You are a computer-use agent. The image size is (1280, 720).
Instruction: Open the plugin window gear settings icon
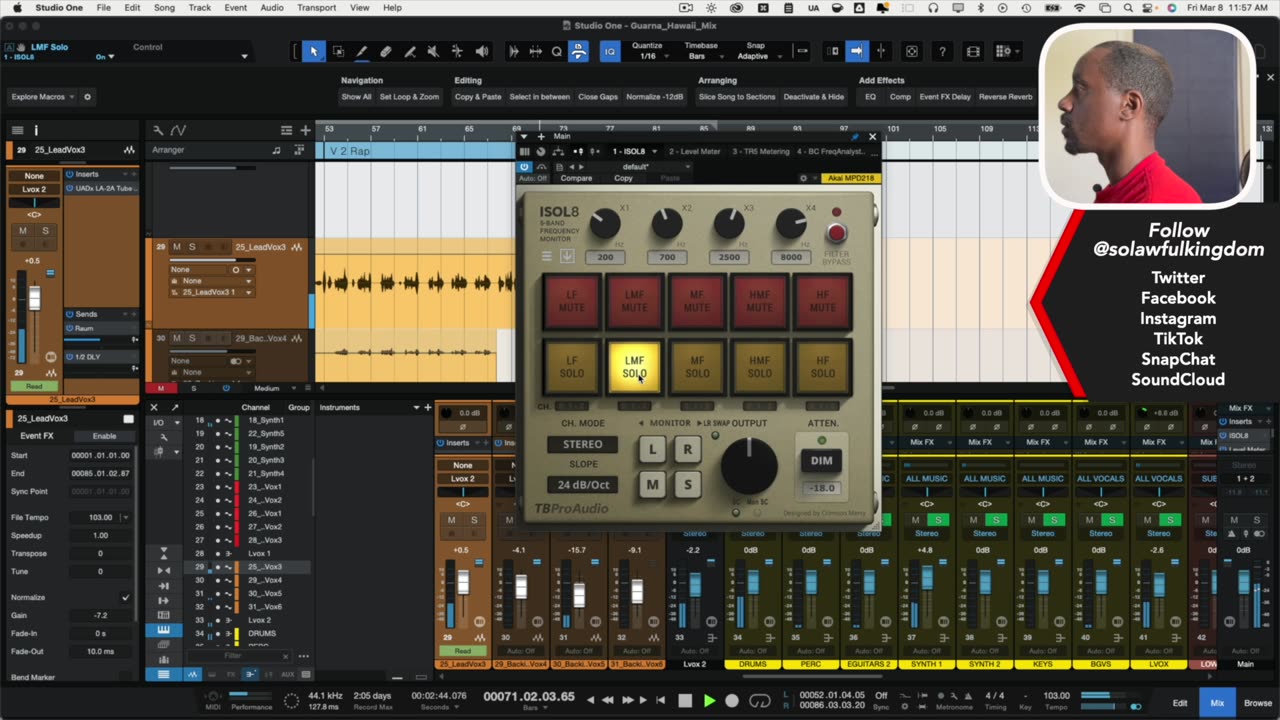coord(803,178)
